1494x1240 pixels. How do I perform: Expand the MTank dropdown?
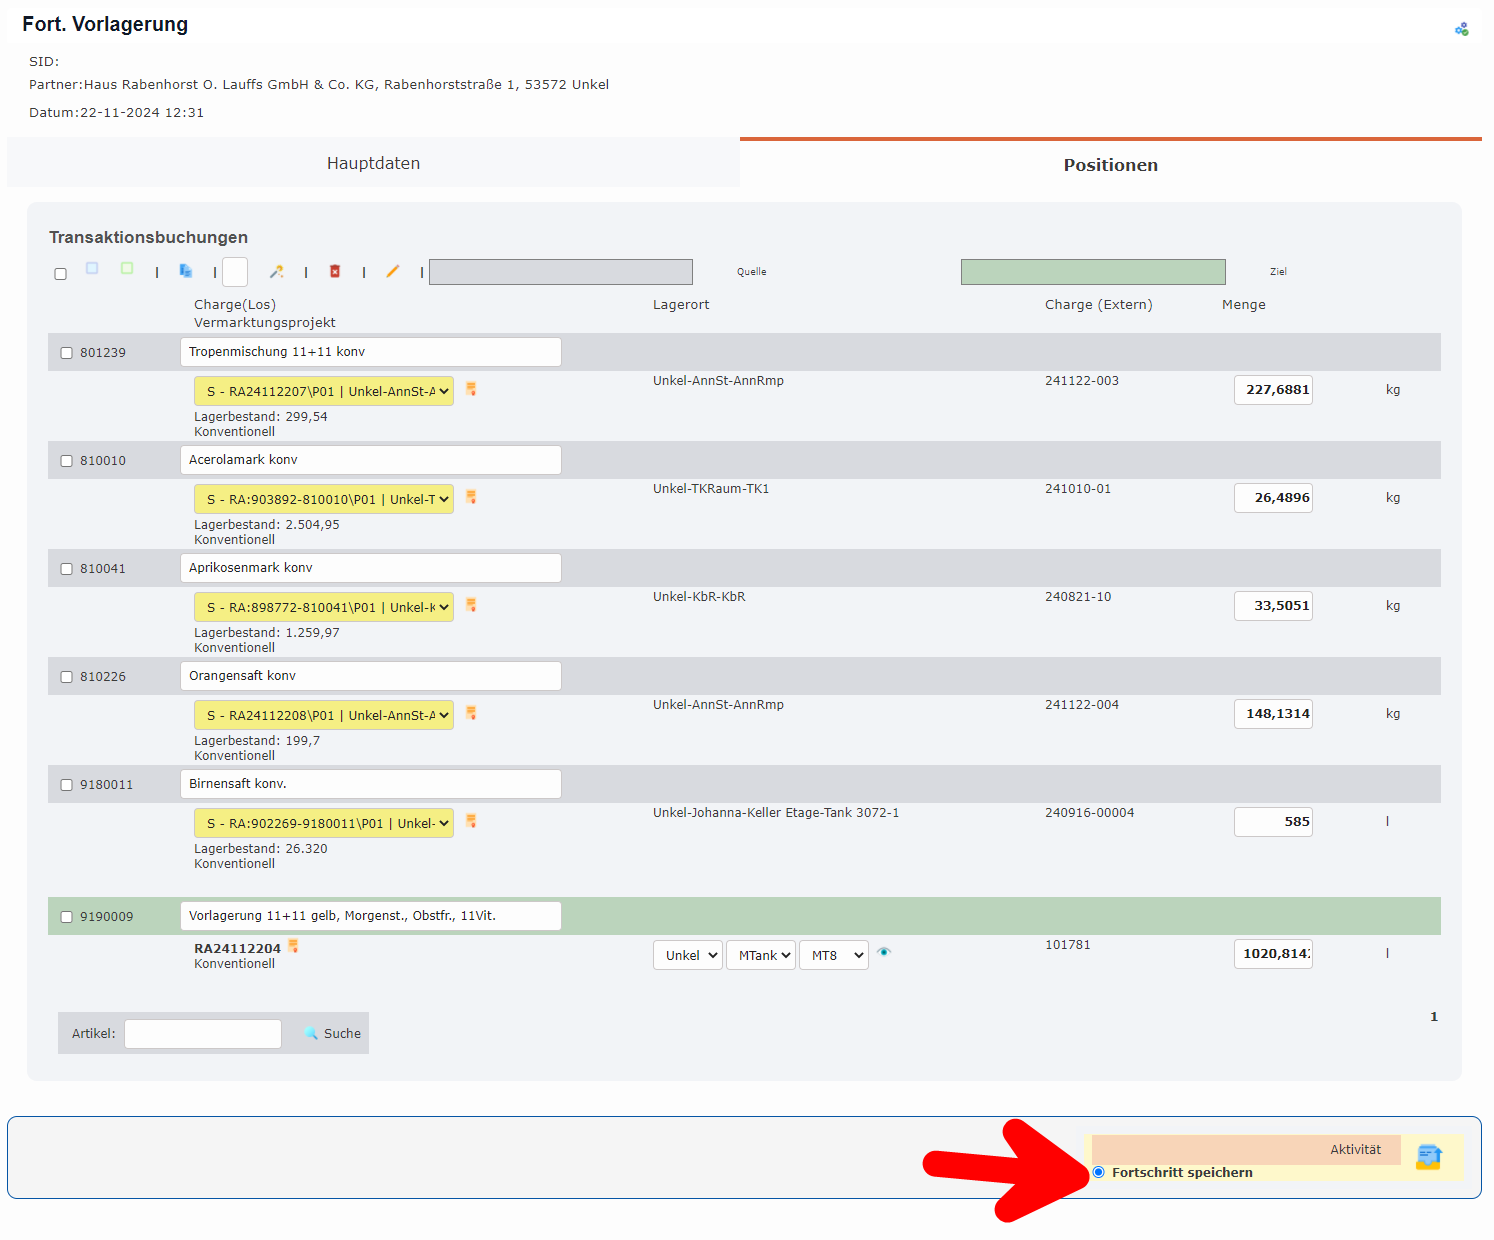[x=760, y=955]
